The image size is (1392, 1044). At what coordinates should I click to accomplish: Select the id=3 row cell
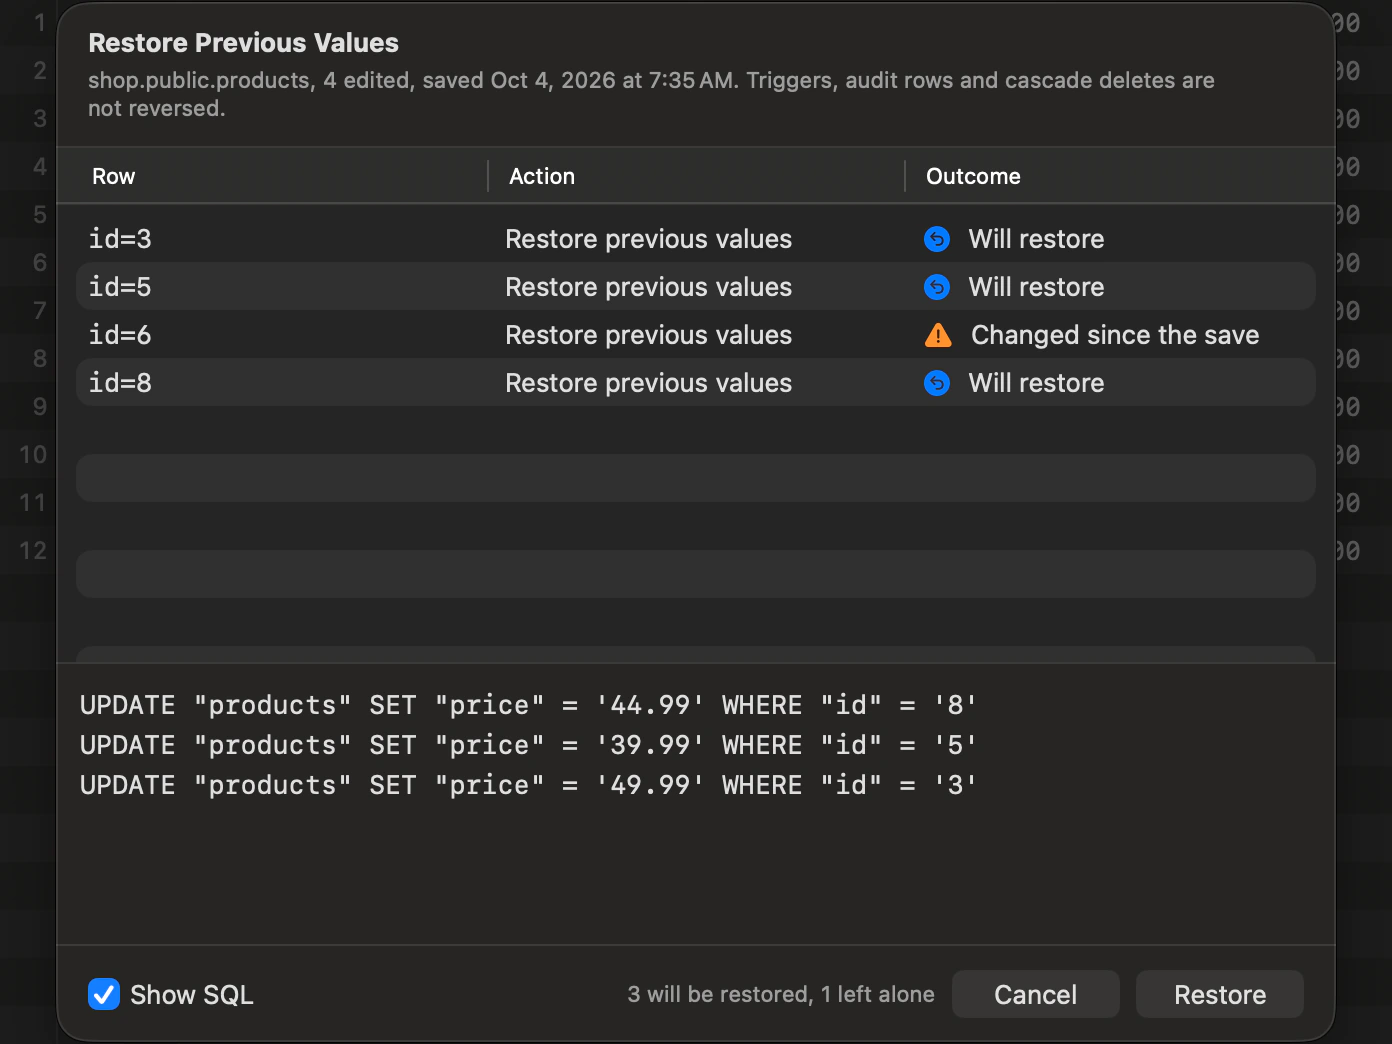tap(120, 239)
